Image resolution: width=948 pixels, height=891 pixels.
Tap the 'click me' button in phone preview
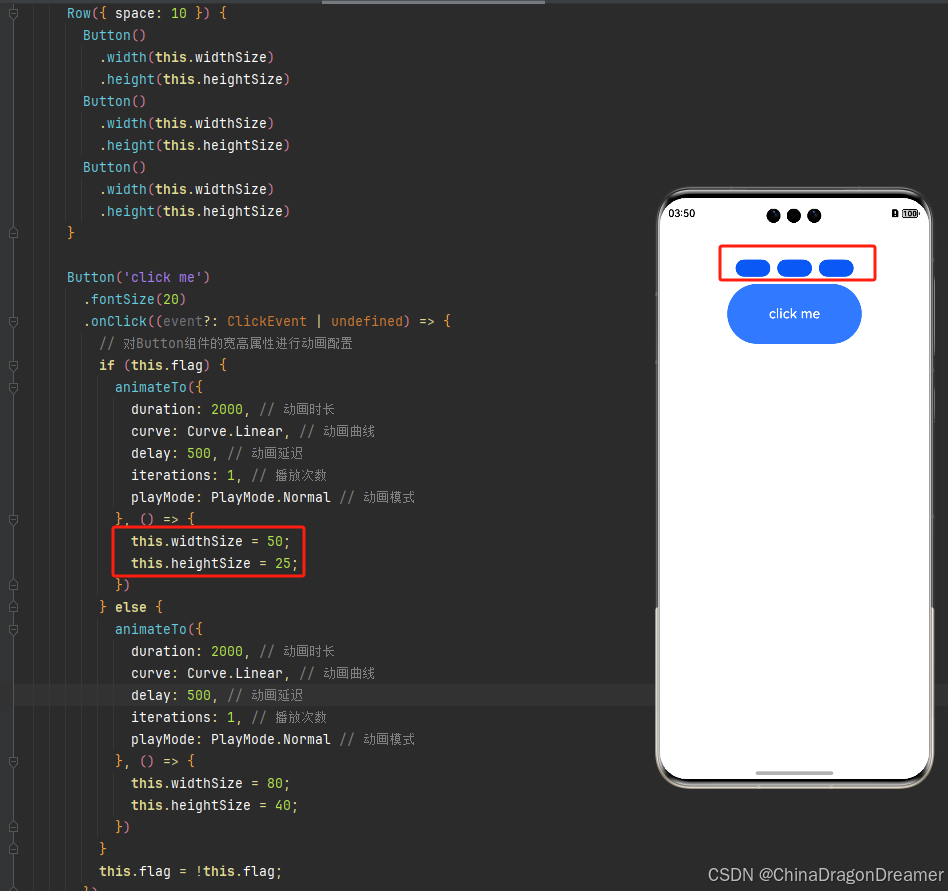point(794,314)
